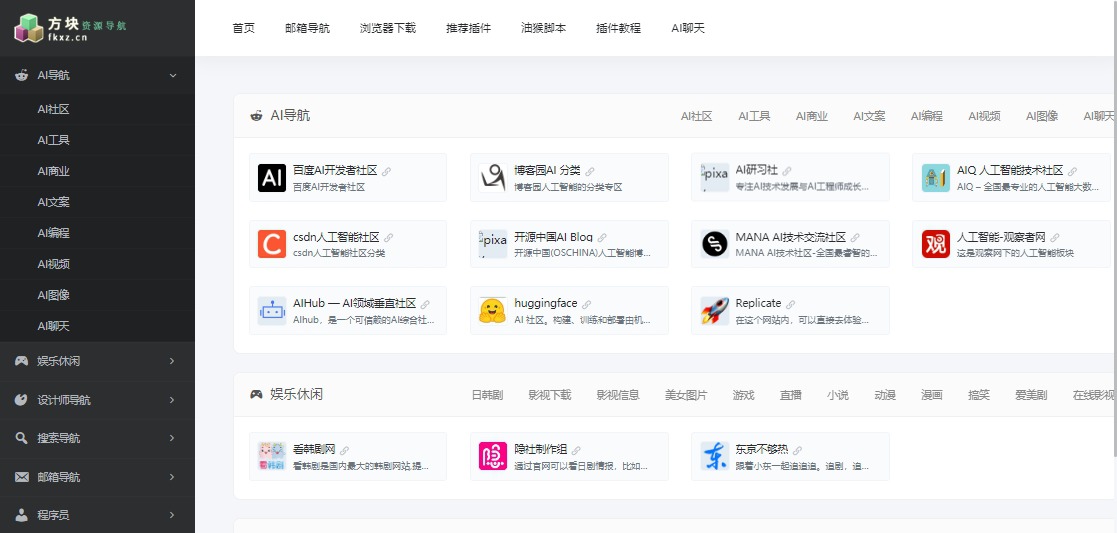Click the AIQ 人工智能技术社区 icon
Viewport: 1117px width, 533px height.
[935, 178]
